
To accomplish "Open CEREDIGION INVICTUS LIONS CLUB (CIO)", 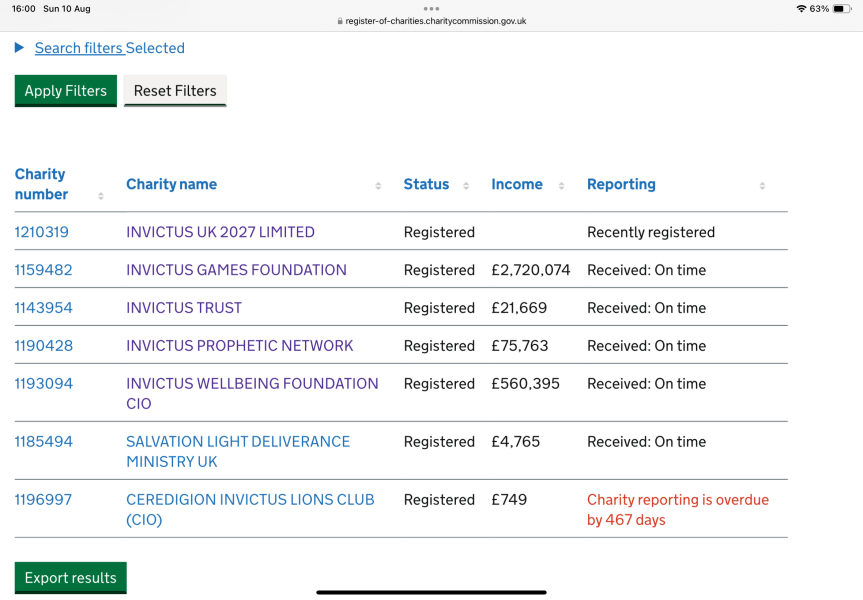I will (250, 510).
